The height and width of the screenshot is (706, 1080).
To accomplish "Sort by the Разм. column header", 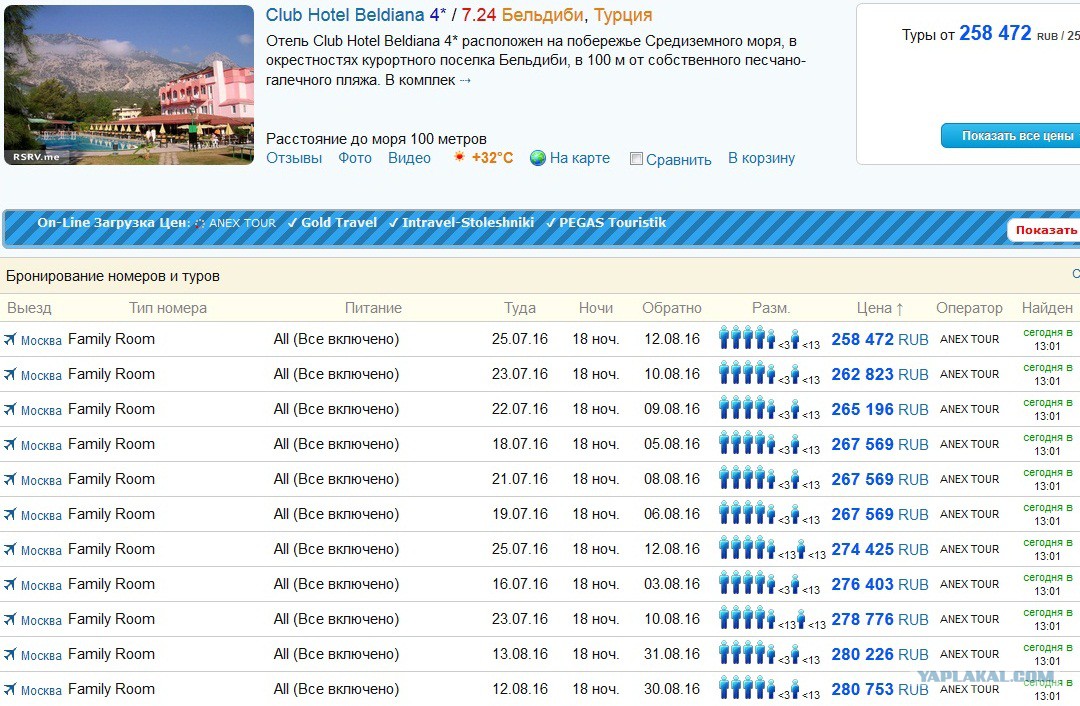I will (x=771, y=308).
